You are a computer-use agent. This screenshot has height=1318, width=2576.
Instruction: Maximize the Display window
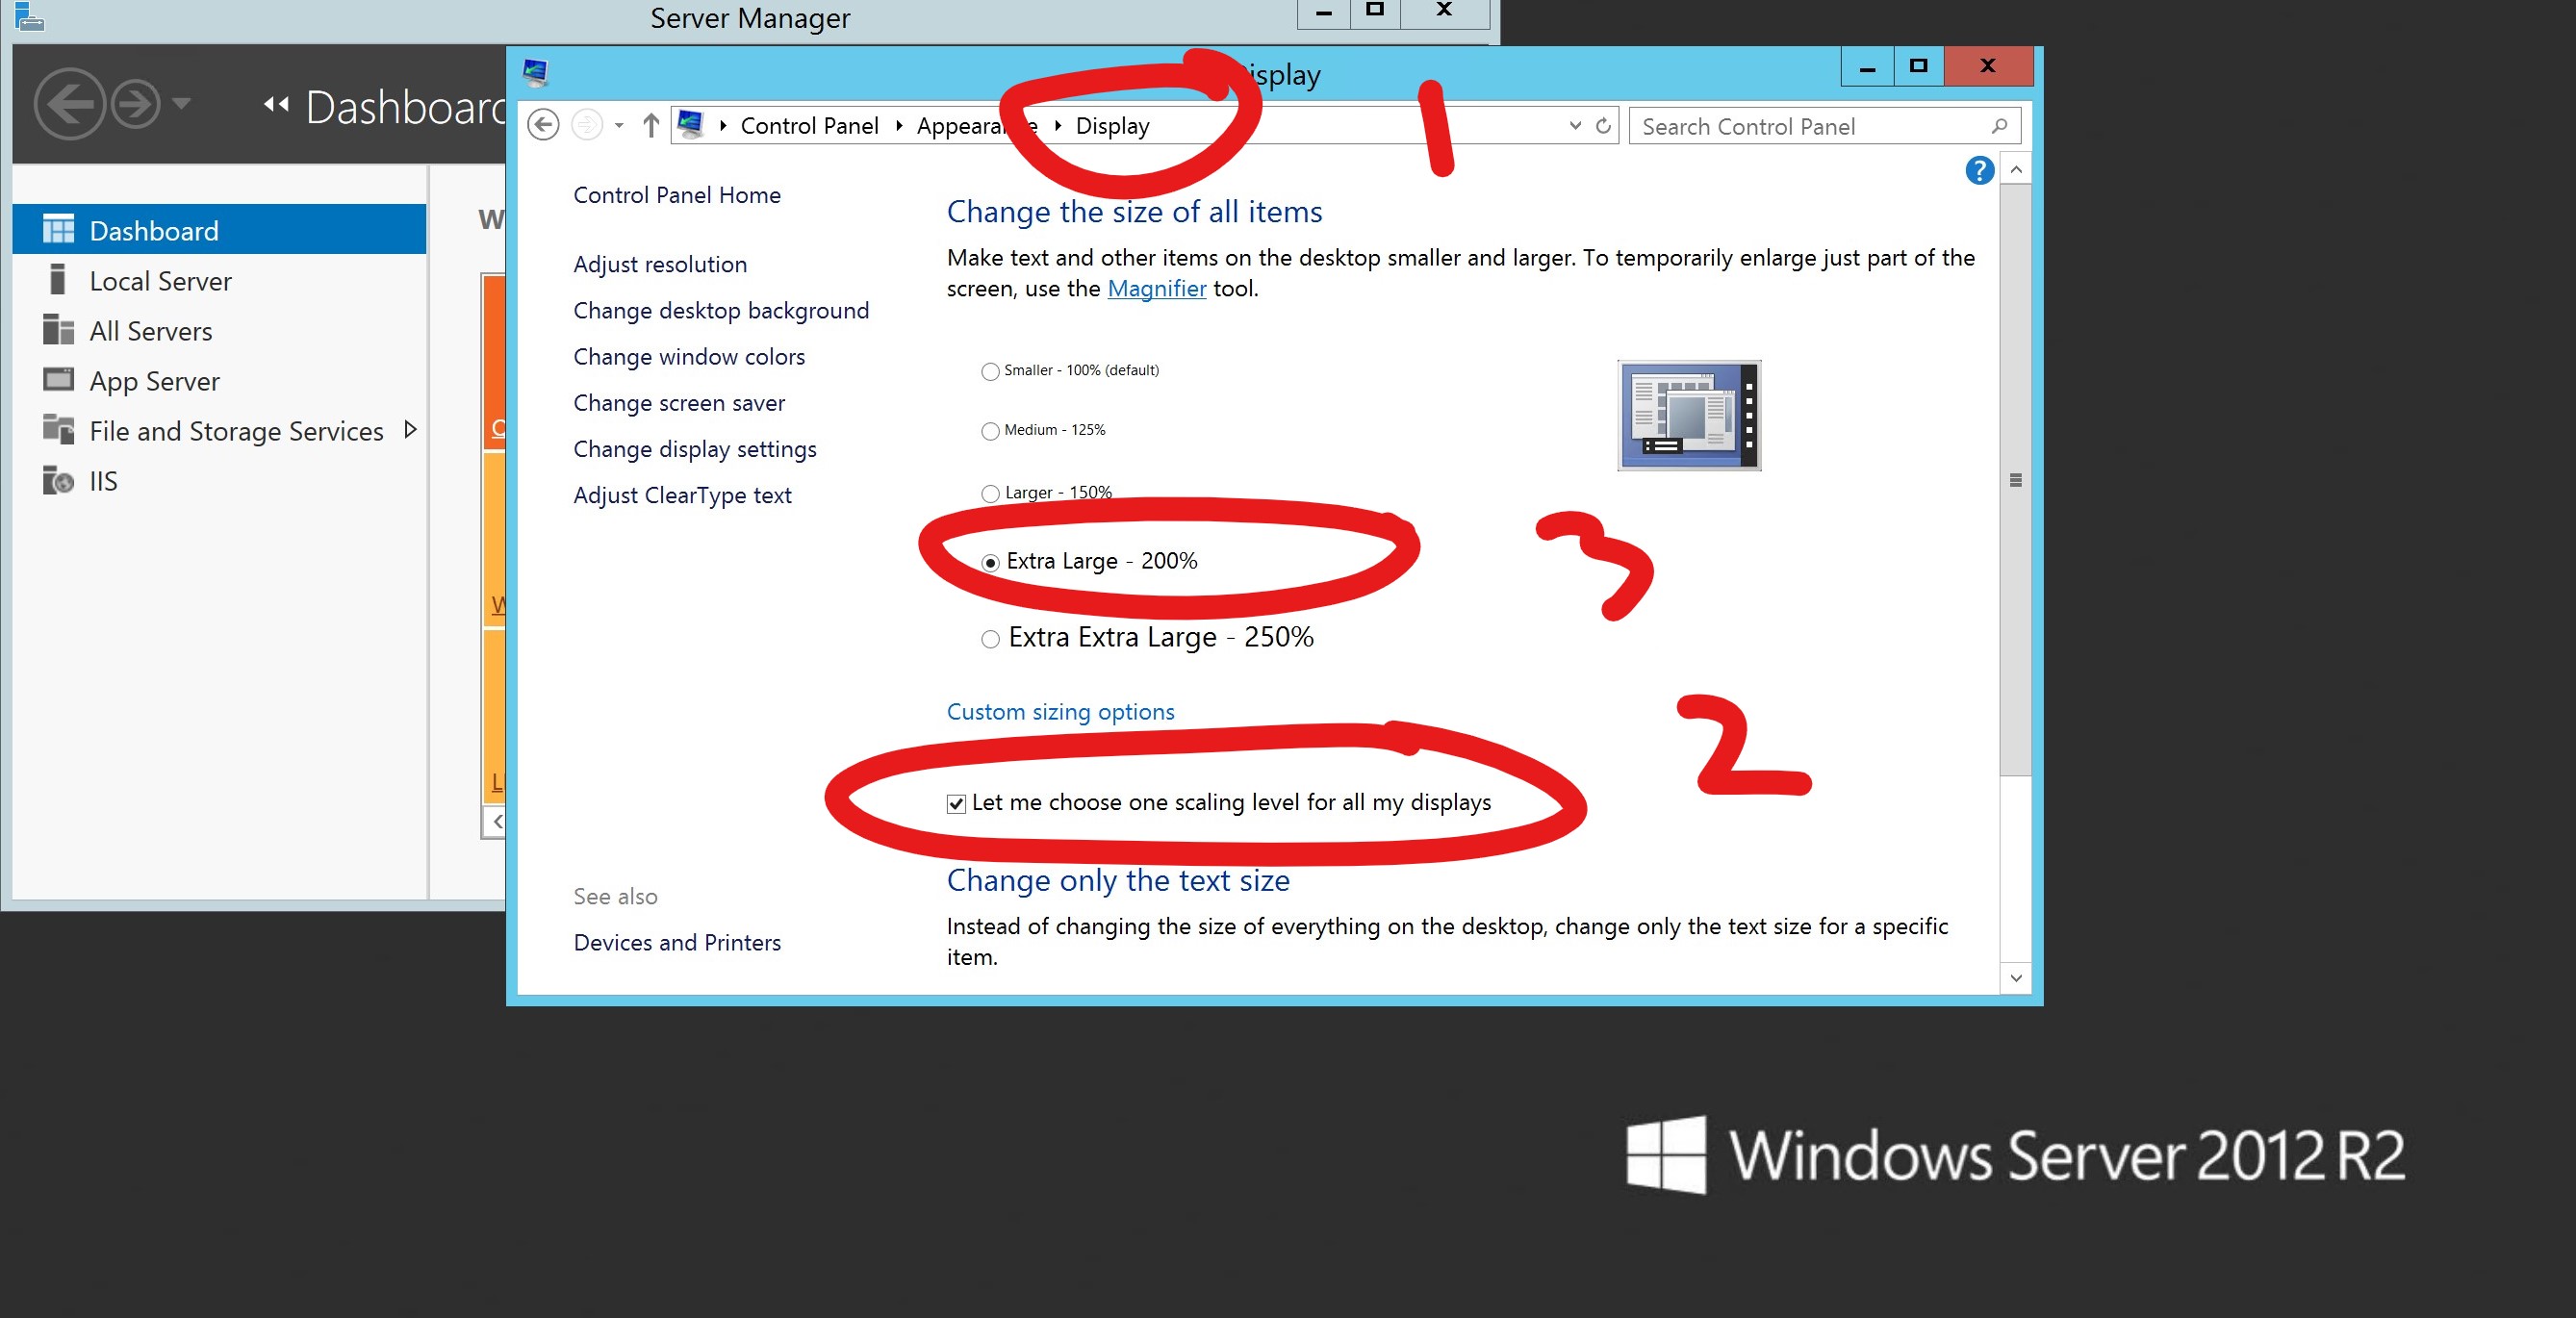(x=1918, y=66)
